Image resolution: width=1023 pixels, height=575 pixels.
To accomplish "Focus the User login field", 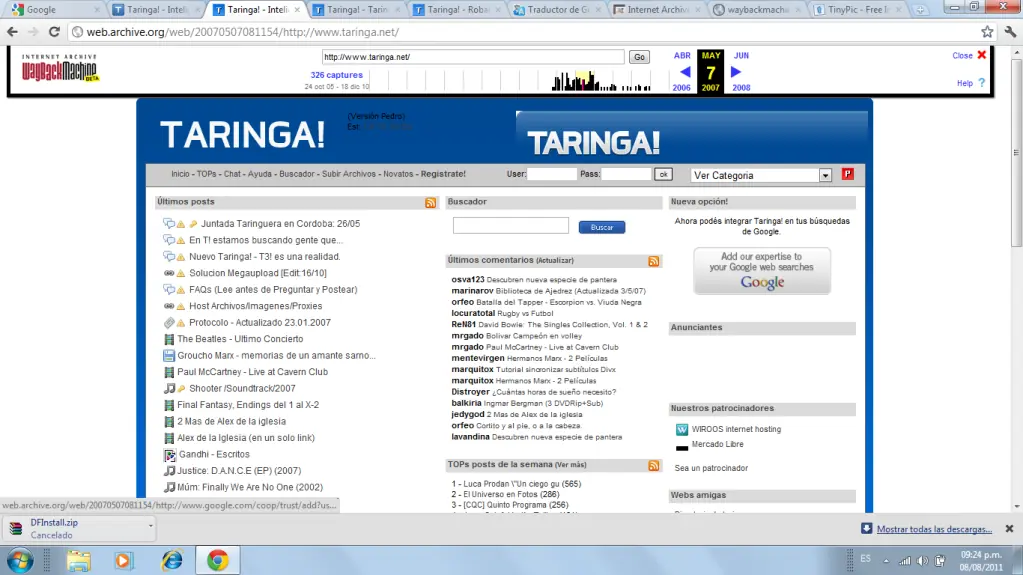I will point(552,174).
